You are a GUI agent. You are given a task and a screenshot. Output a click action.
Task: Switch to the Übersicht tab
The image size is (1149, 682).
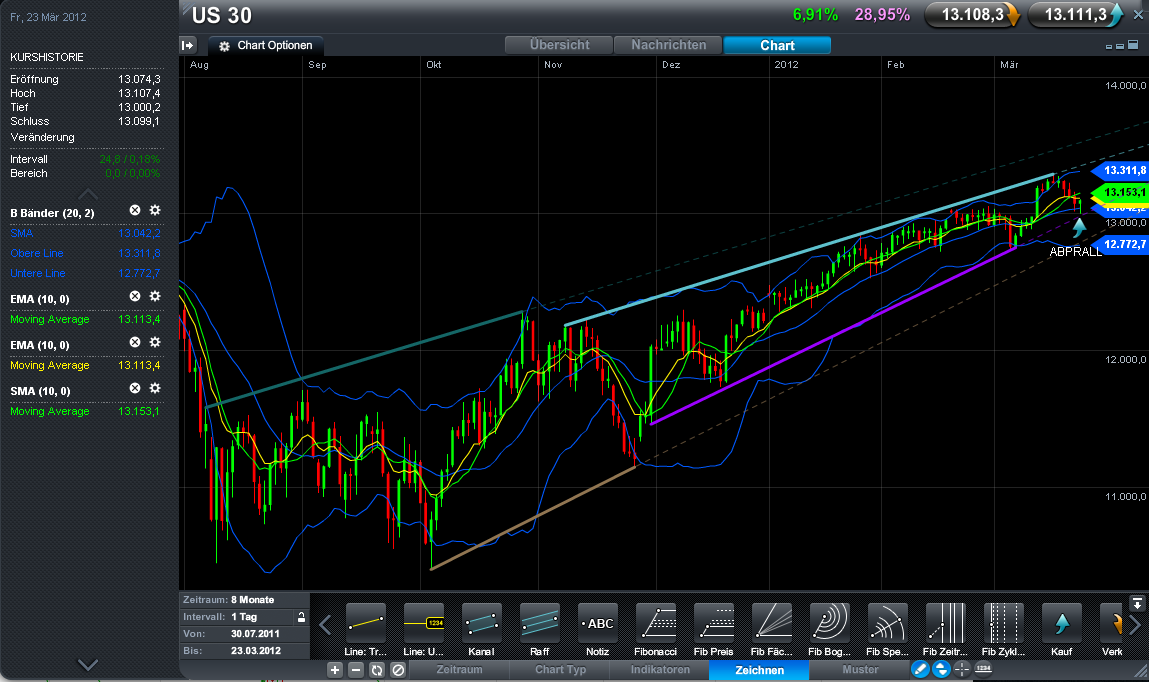tap(559, 45)
